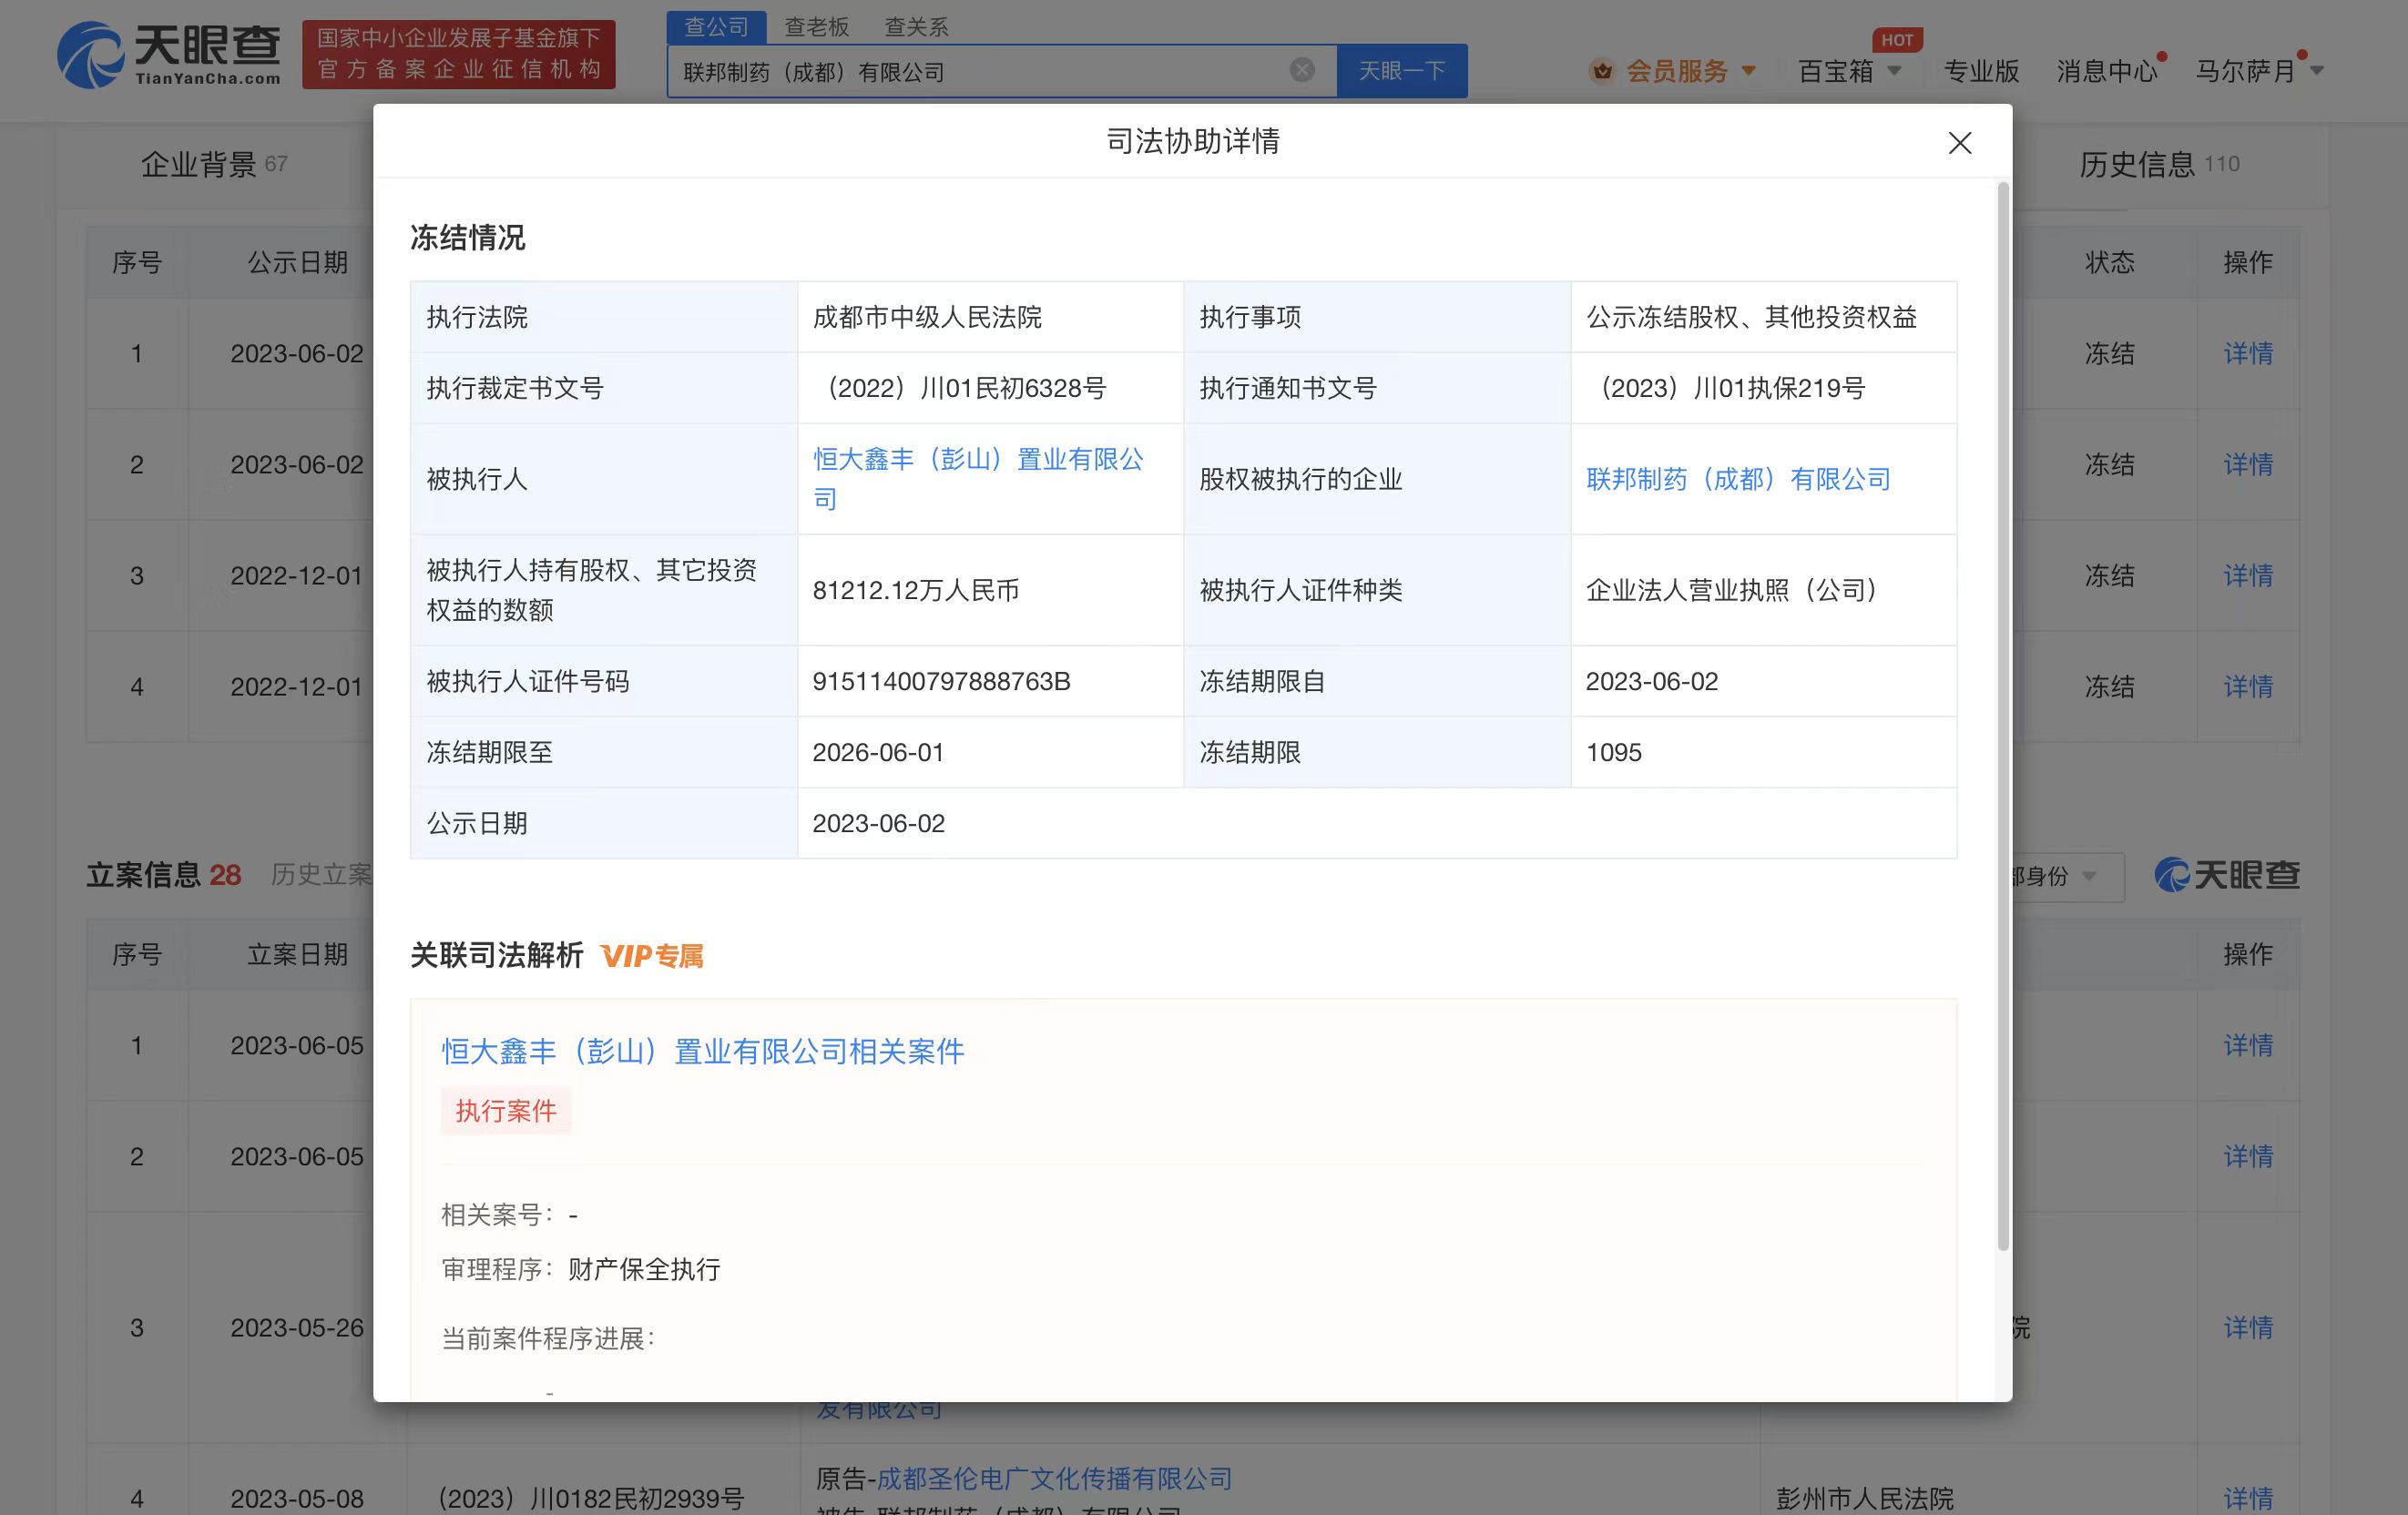Image resolution: width=2408 pixels, height=1515 pixels.
Task: Select the 立案信息 section heading
Action: [144, 875]
